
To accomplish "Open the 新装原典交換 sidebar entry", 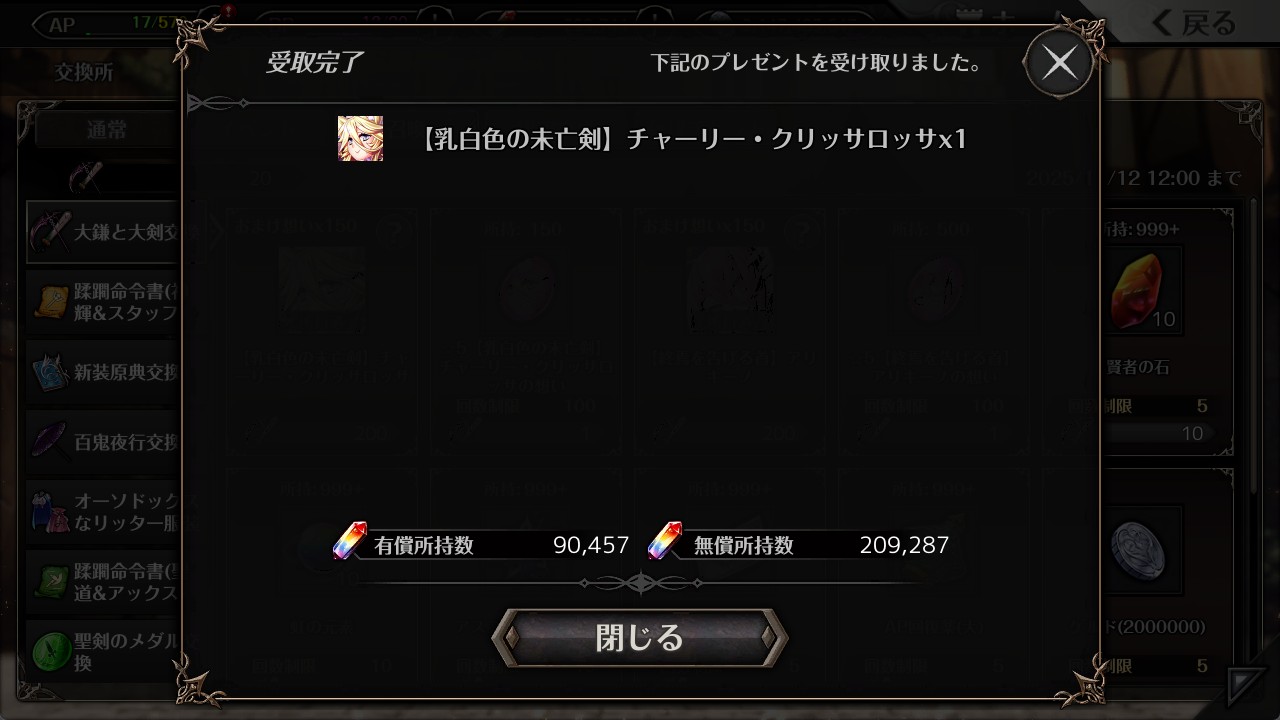I will coord(104,372).
